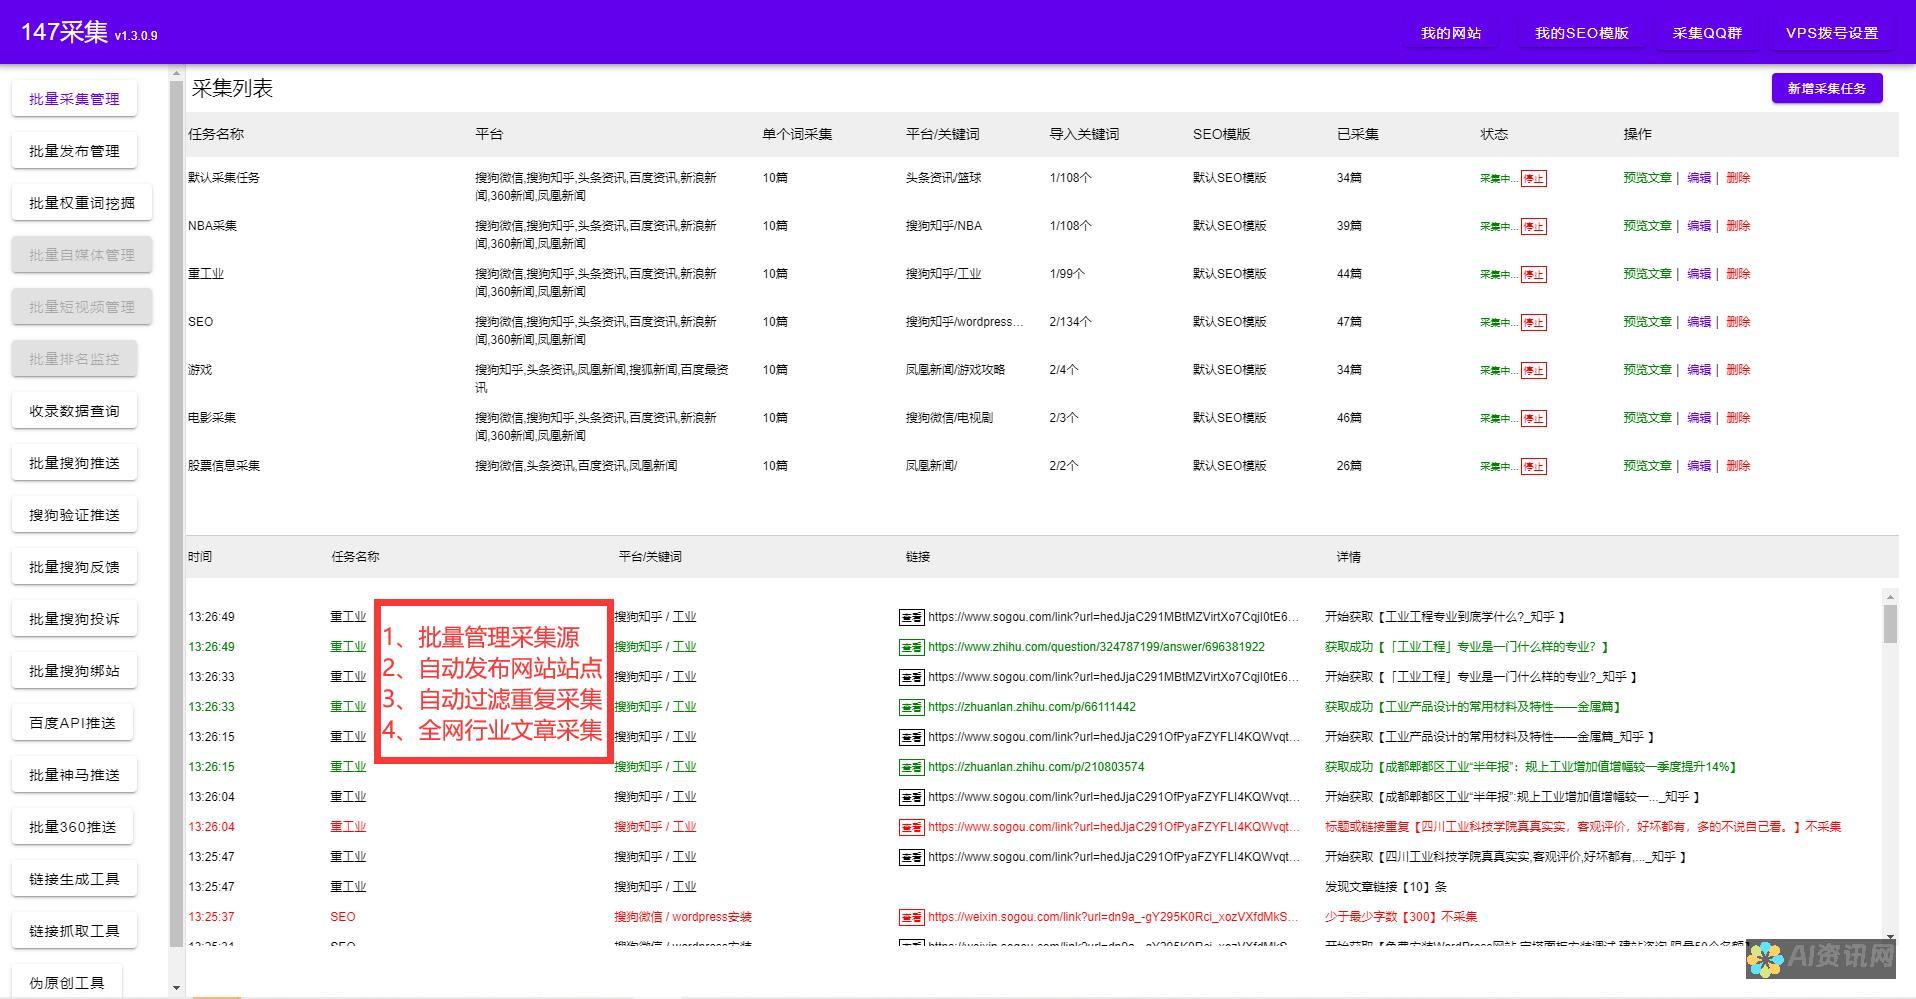Open 伪原创工具 in sidebar

tap(67, 983)
